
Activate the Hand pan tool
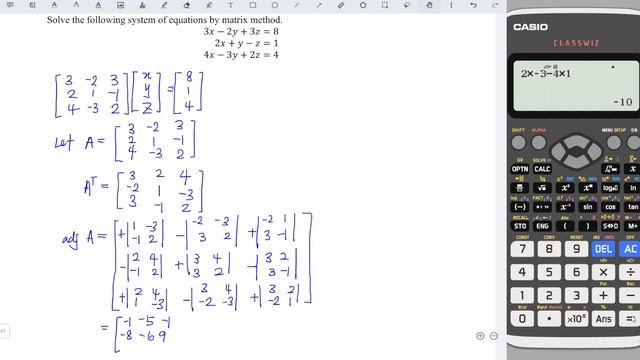pos(429,5)
